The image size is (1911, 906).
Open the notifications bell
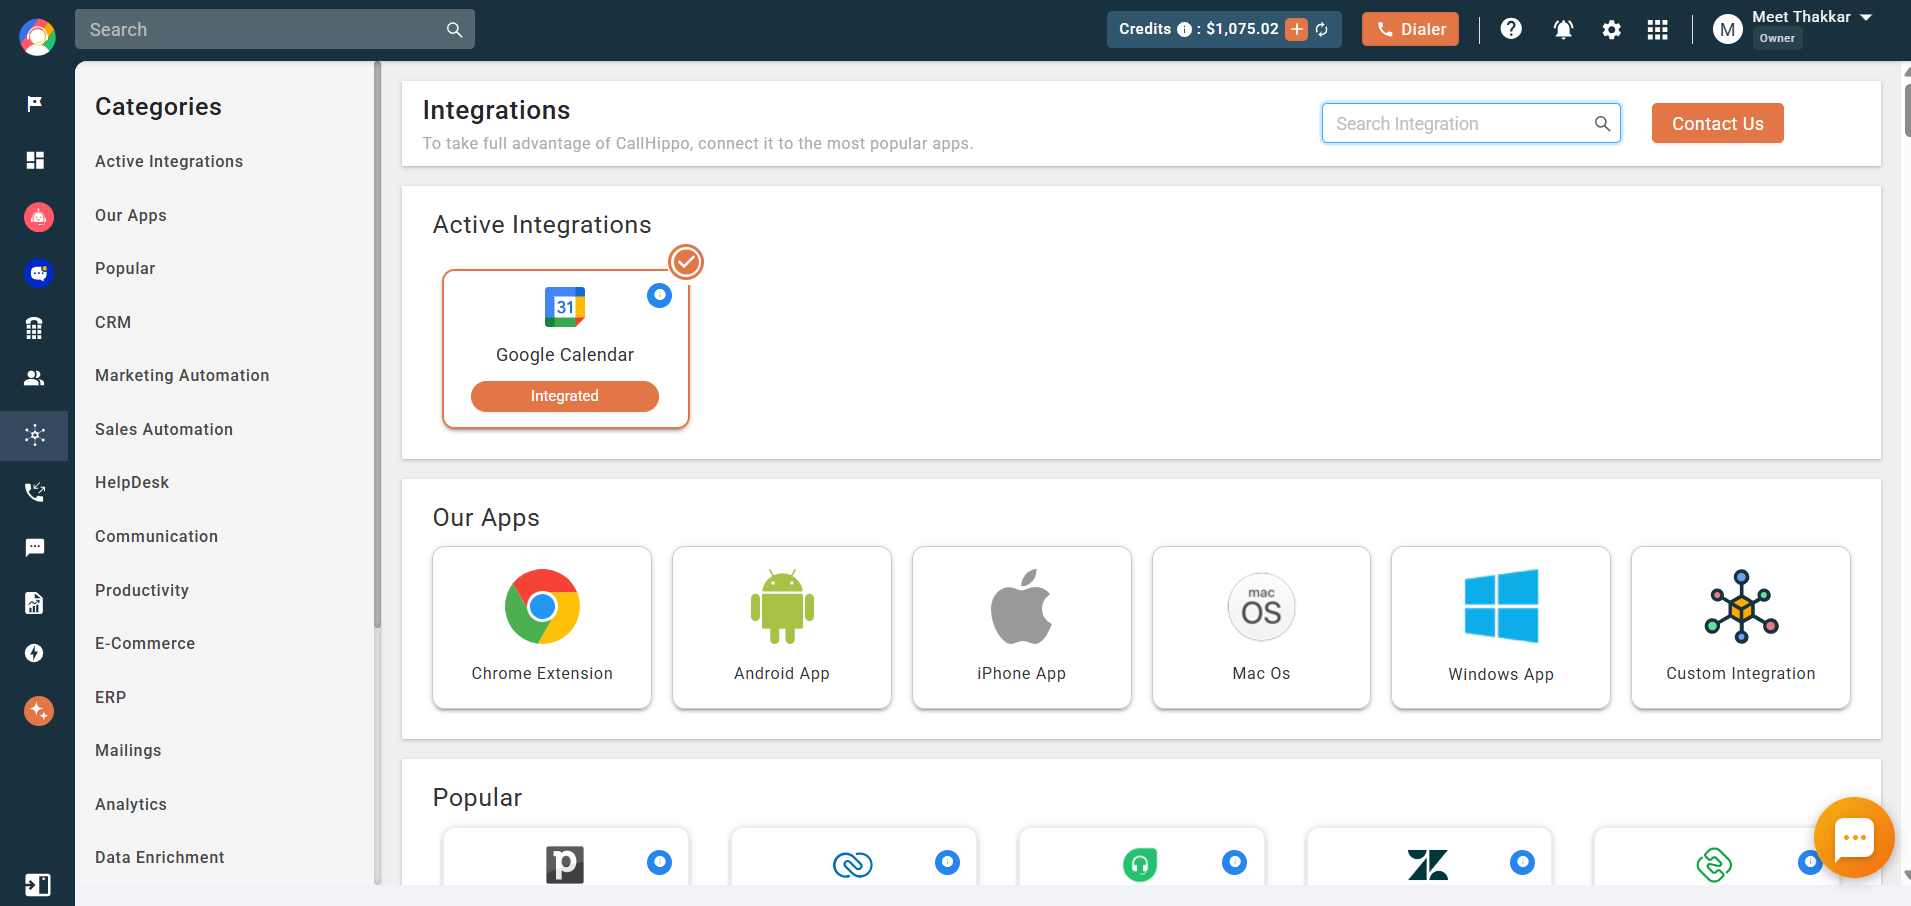[1563, 30]
